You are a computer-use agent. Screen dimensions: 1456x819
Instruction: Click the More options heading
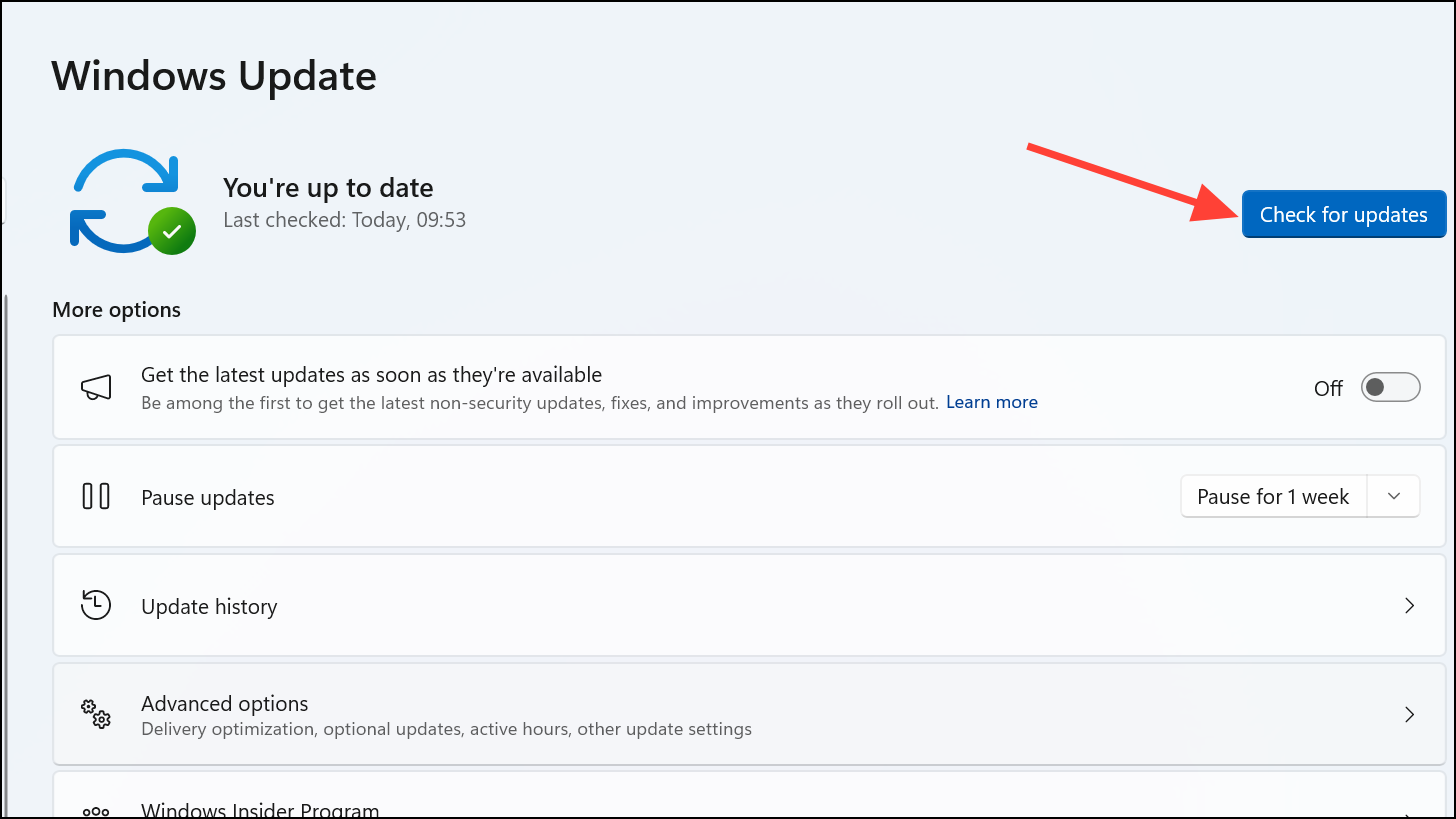pyautogui.click(x=116, y=310)
